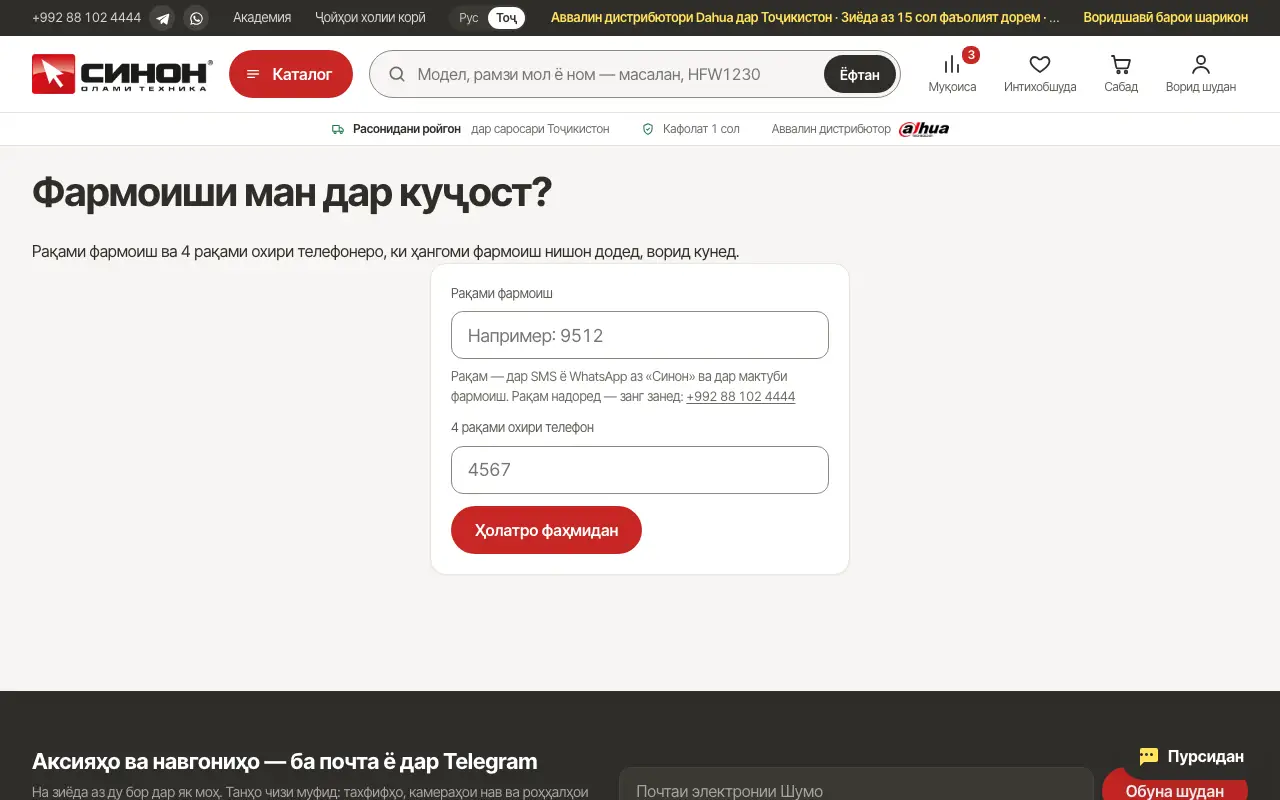Select the Тоҷ language option

click(507, 18)
